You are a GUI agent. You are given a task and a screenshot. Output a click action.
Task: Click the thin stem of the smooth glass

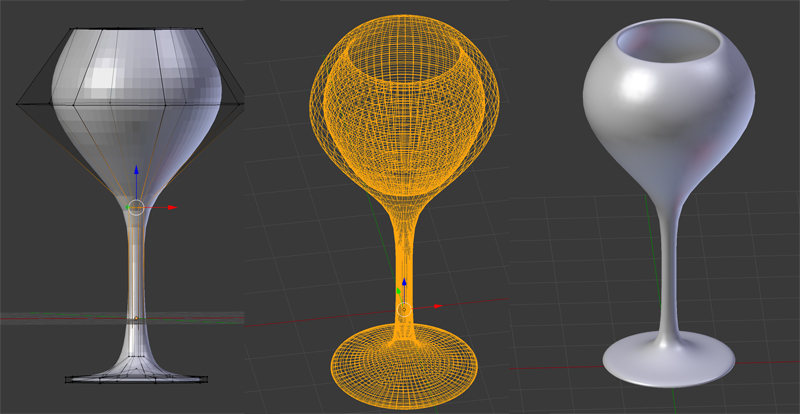[x=671, y=260]
